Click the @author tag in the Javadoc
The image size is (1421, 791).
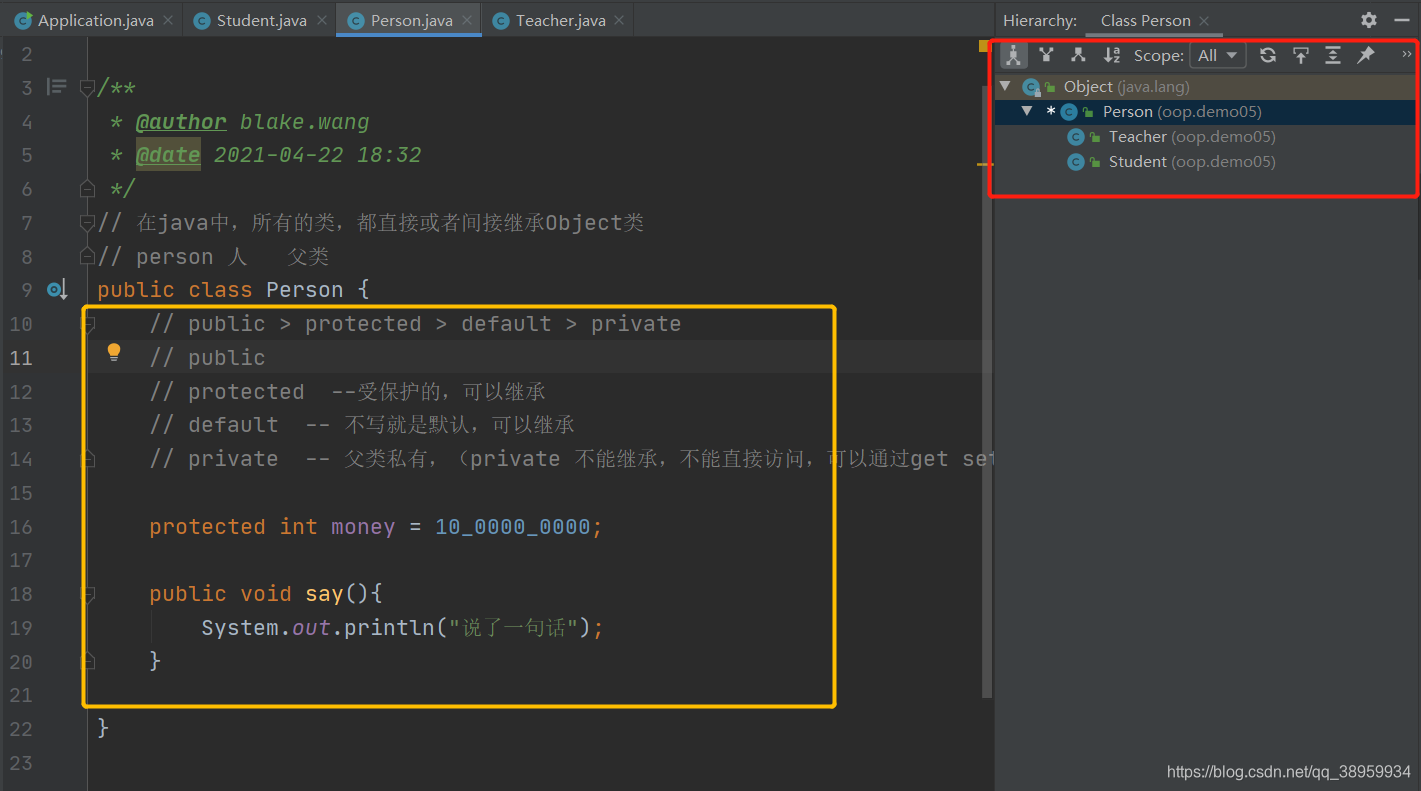click(x=181, y=122)
